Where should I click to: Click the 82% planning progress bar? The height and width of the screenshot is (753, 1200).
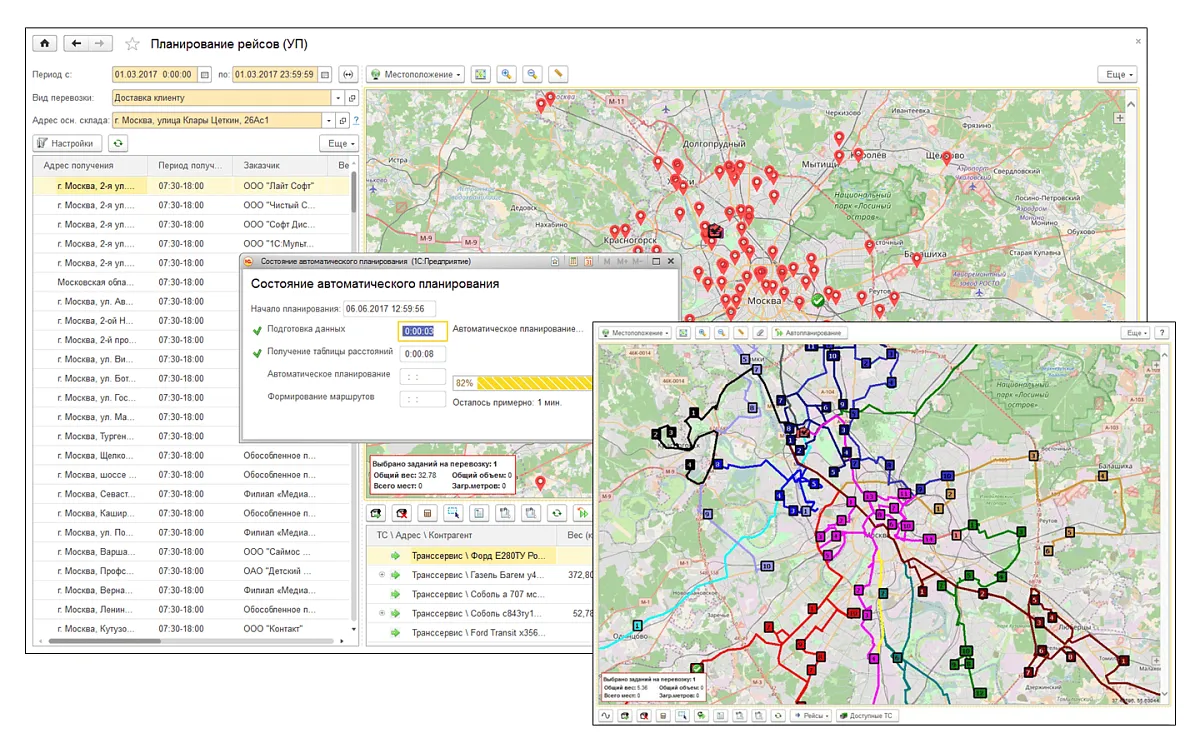(522, 383)
